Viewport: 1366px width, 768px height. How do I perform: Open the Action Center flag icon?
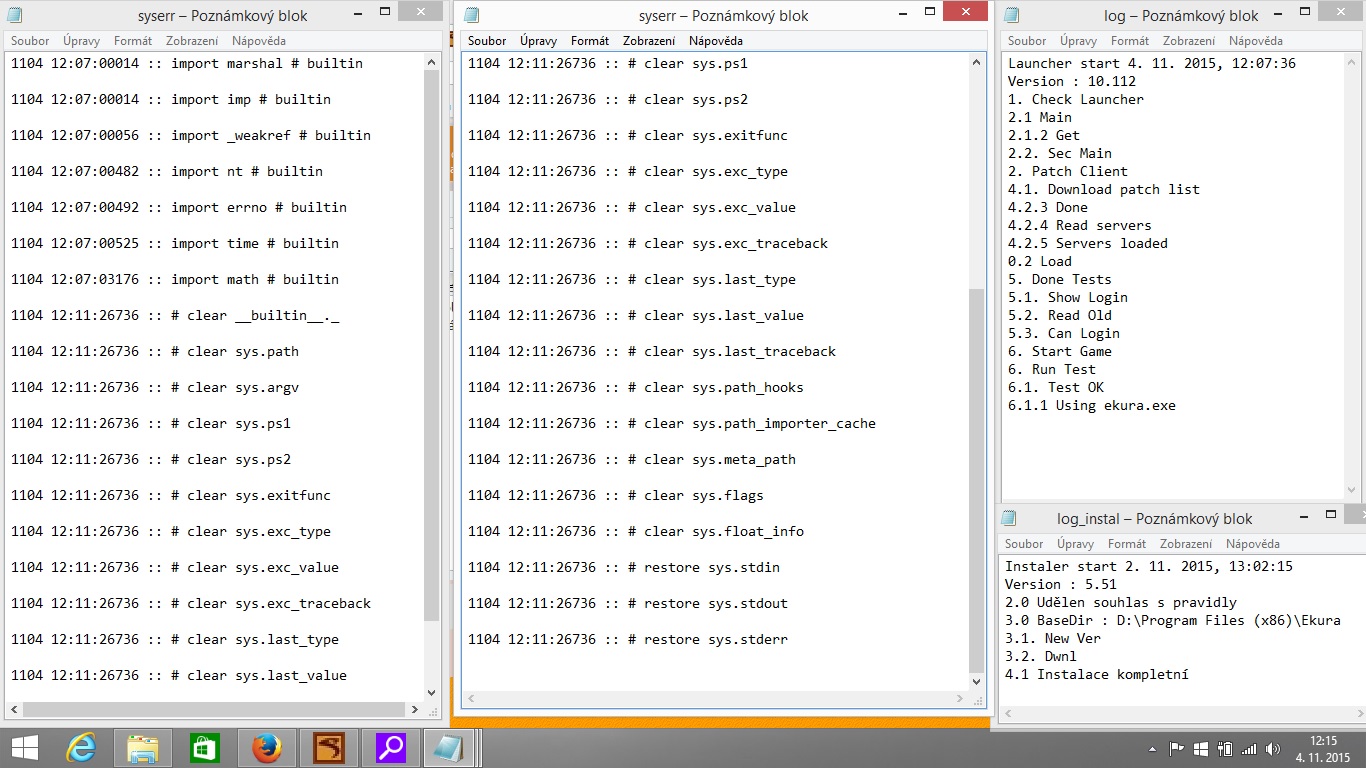tap(1177, 748)
